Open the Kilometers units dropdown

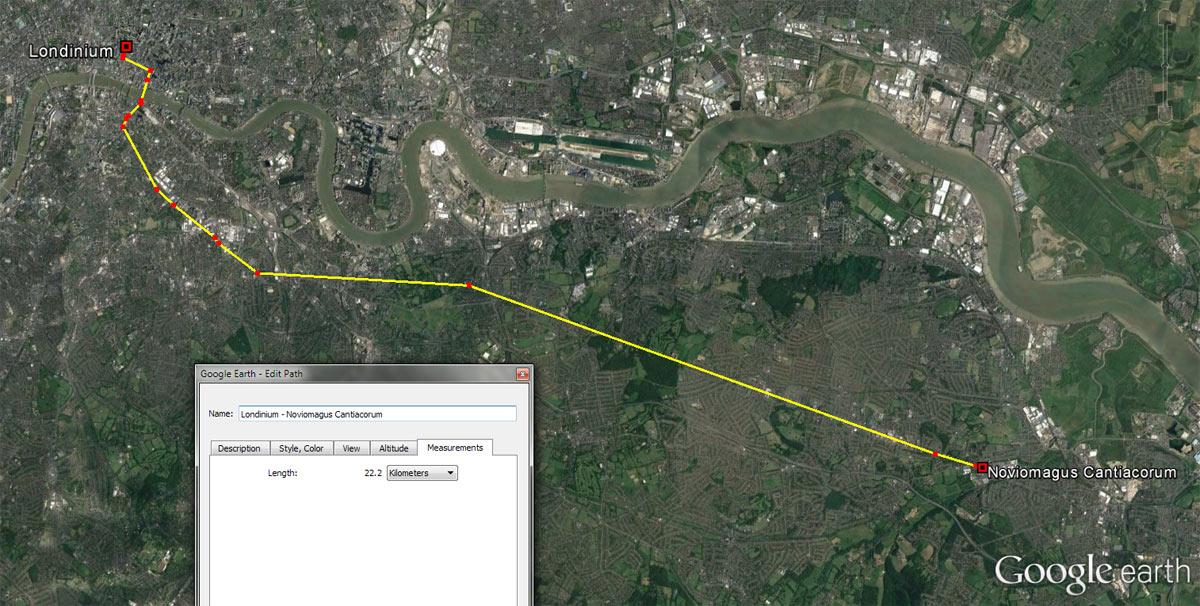(x=421, y=473)
